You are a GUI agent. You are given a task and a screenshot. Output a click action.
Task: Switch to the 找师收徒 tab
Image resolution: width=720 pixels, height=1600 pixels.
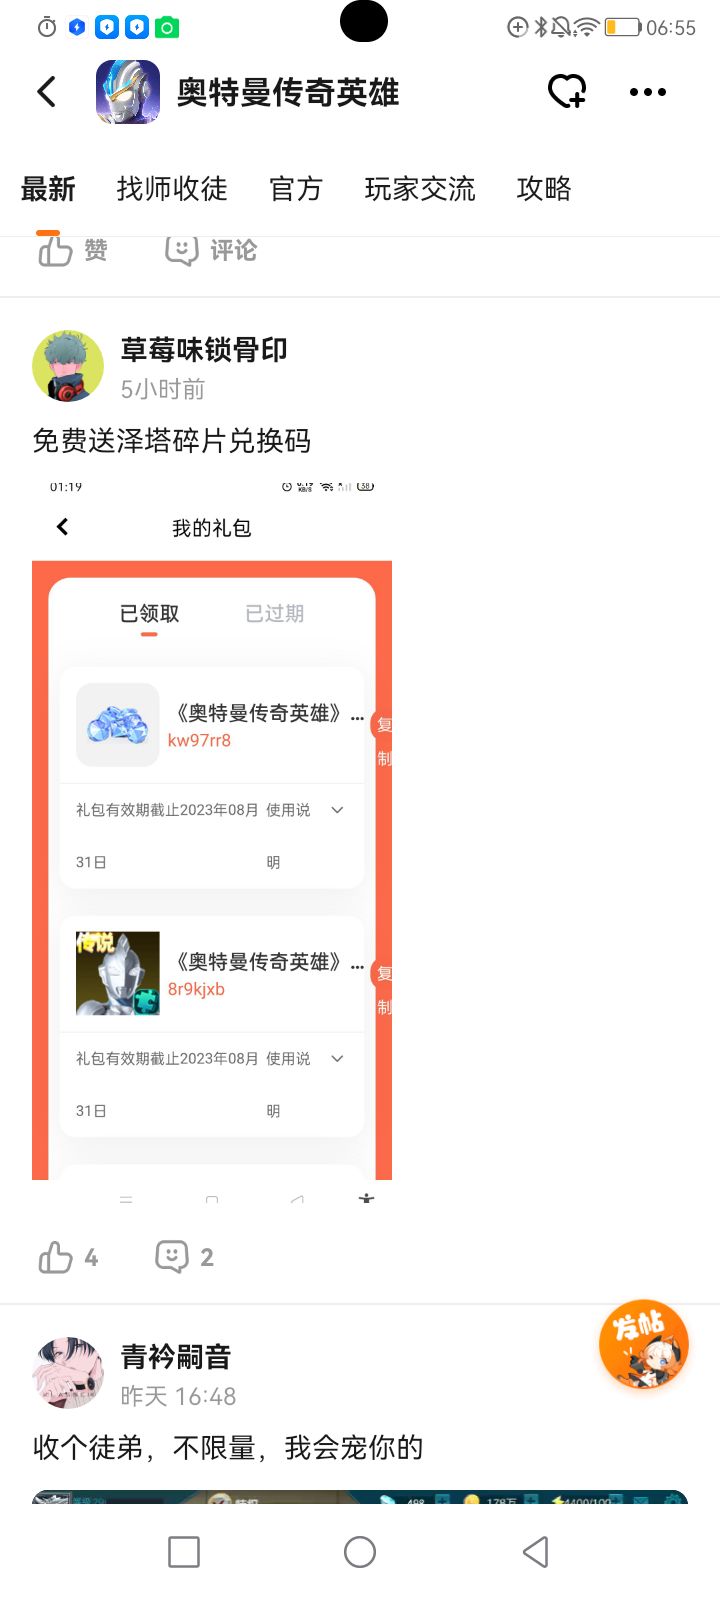[x=172, y=188]
